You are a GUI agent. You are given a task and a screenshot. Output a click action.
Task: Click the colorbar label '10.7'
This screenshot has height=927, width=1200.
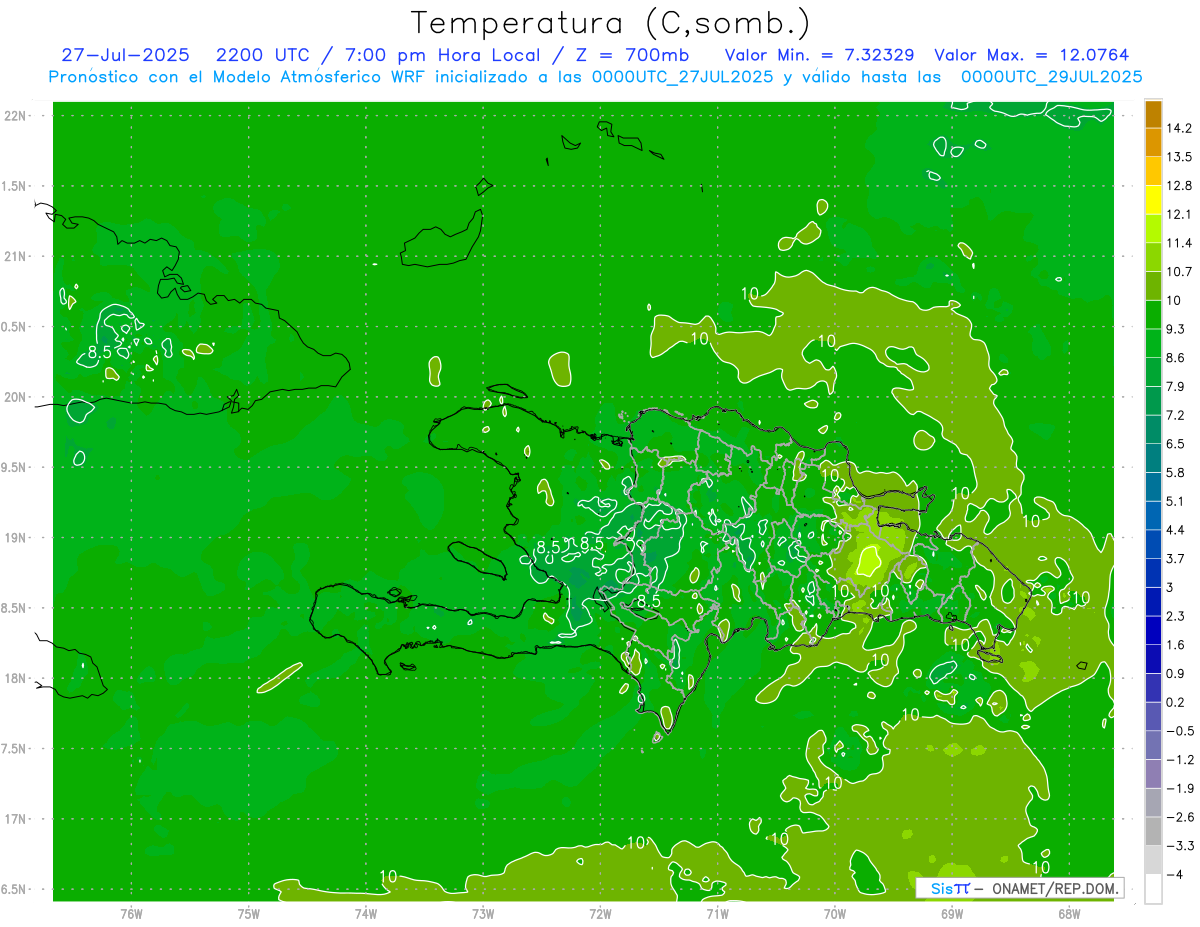[x=1179, y=272]
